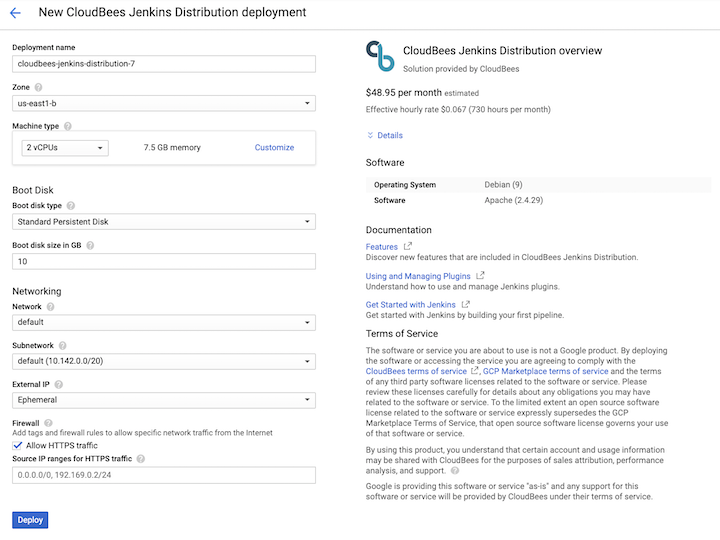720x540 pixels.
Task: Open the Boot disk type dropdown
Action: coord(164,222)
